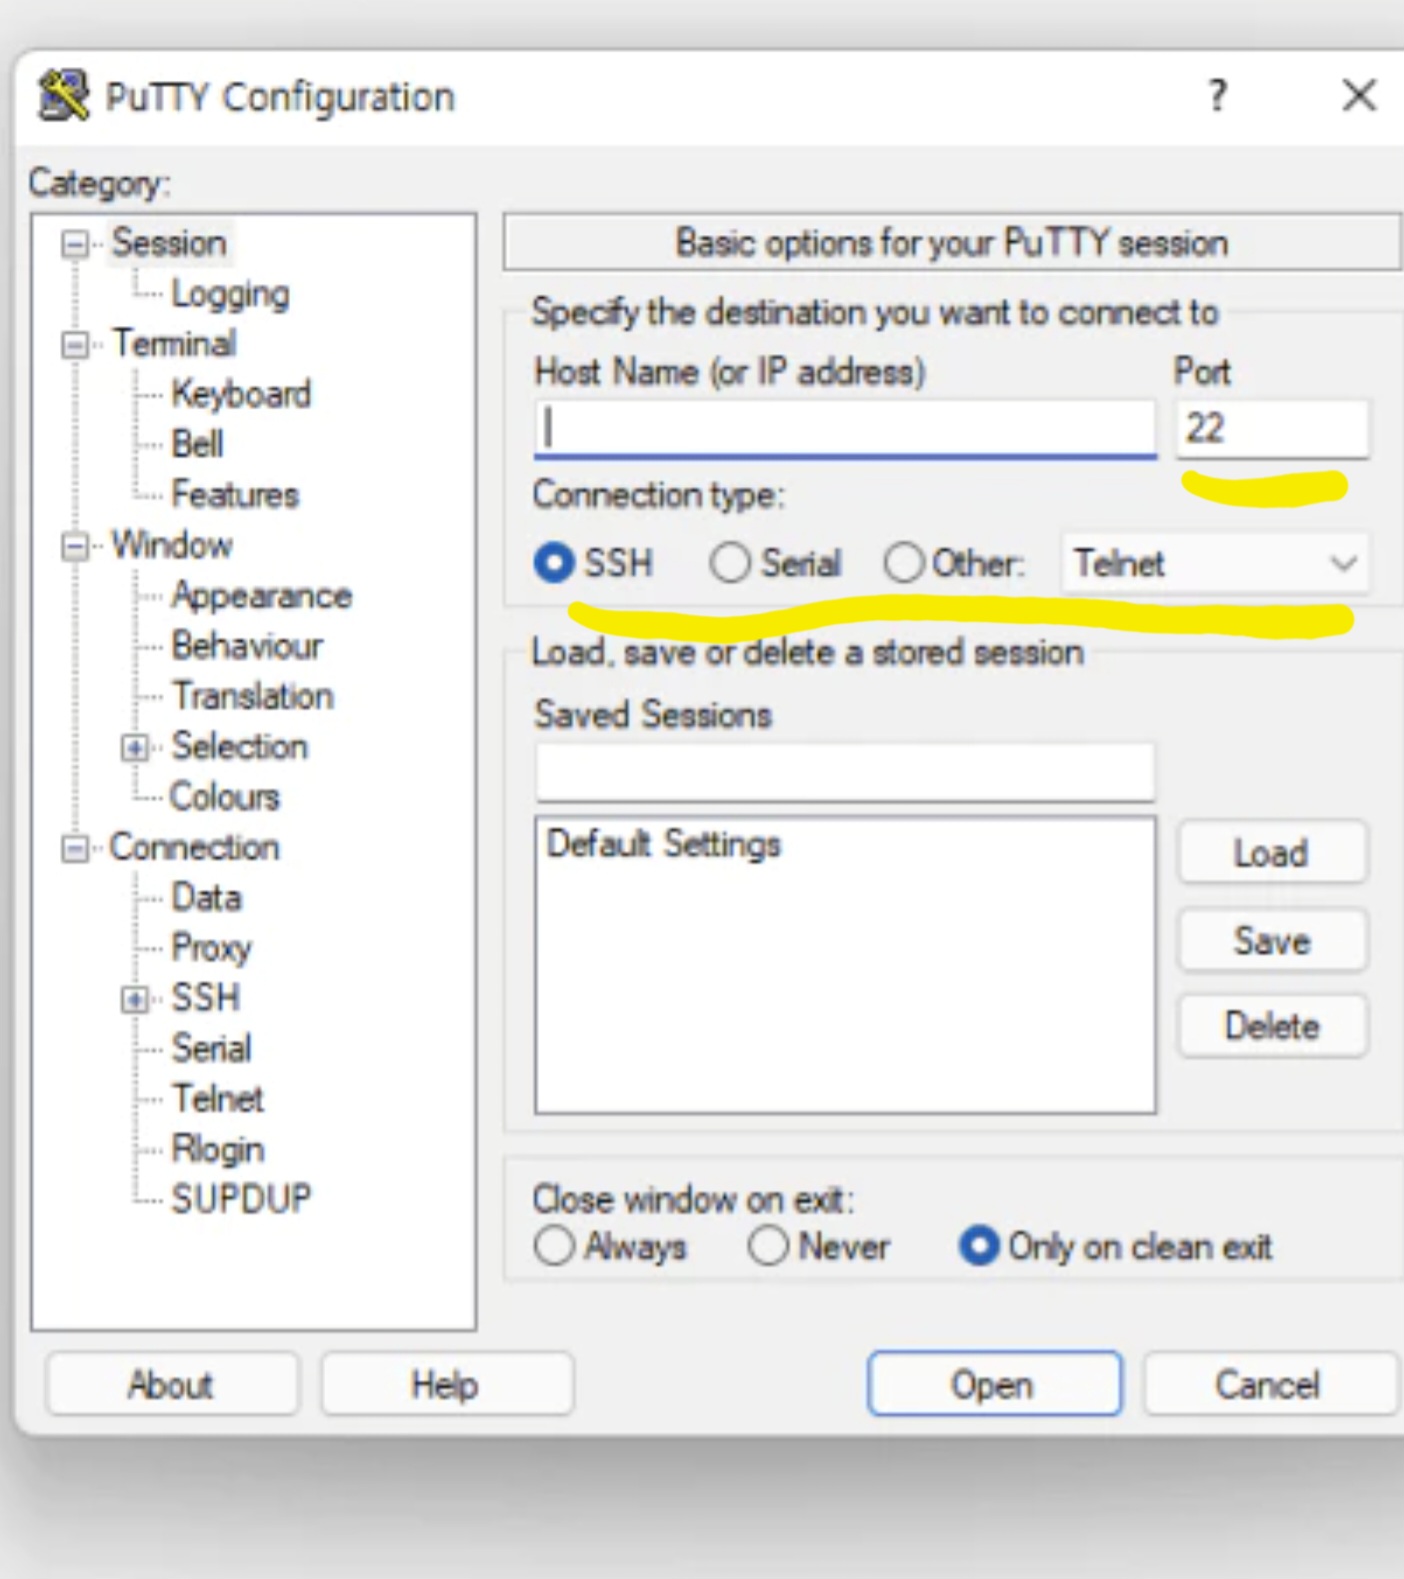Viewport: 1404px width, 1579px height.
Task: Open the Features settings category
Action: [235, 495]
